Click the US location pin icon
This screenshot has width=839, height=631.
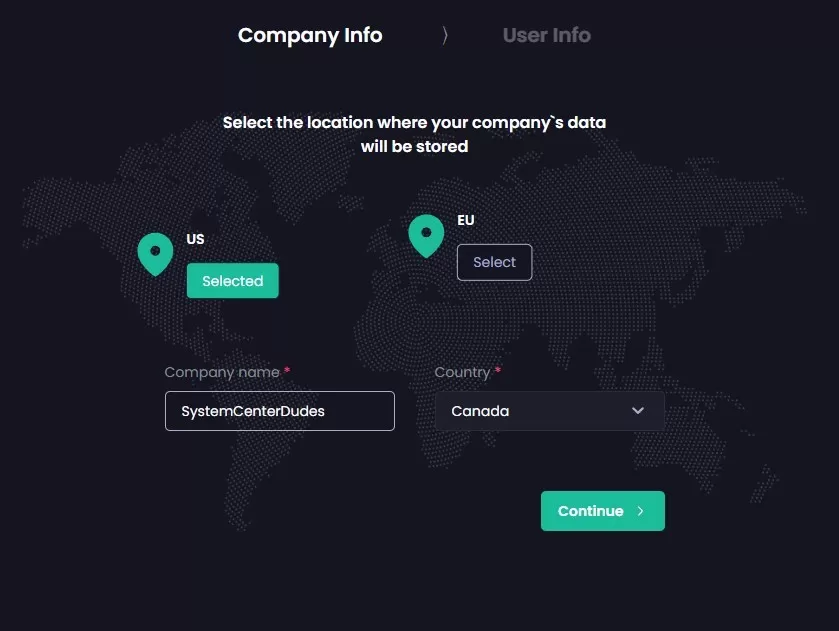point(155,253)
